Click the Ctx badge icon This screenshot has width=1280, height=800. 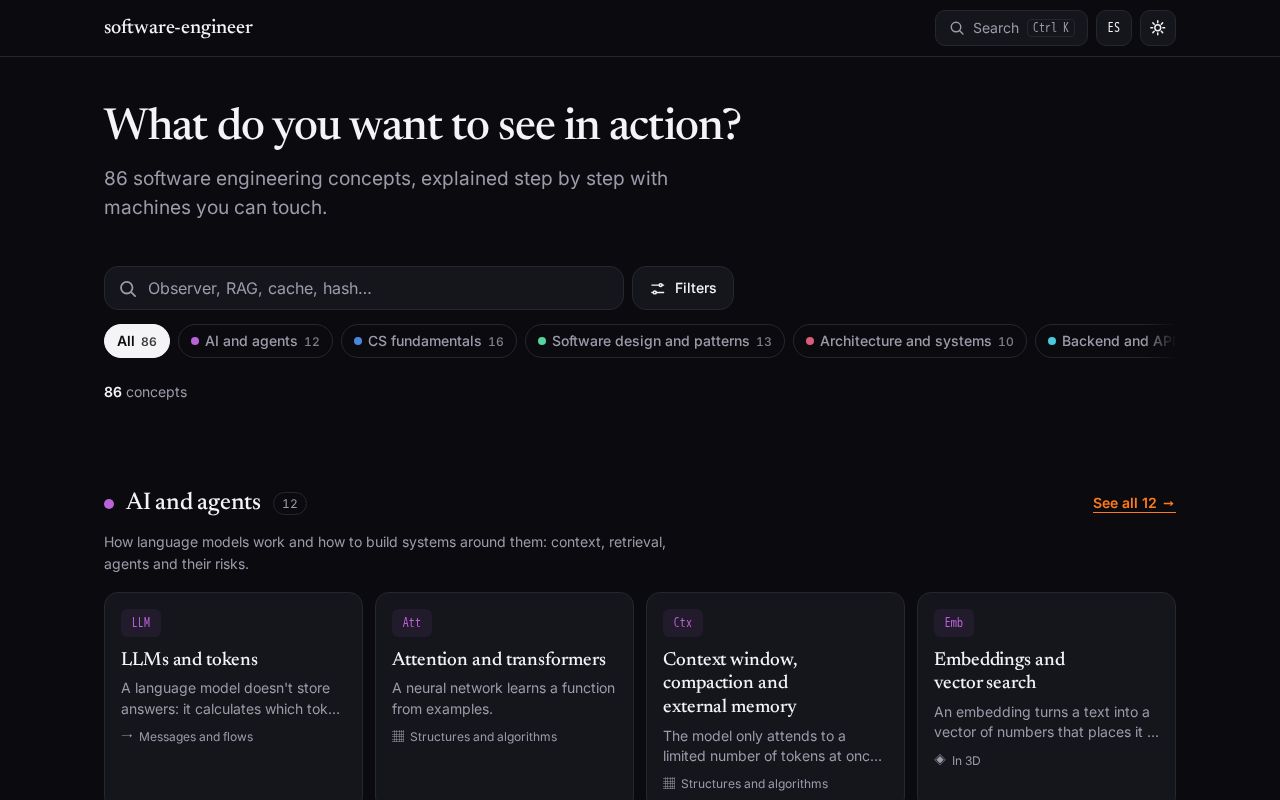click(683, 623)
